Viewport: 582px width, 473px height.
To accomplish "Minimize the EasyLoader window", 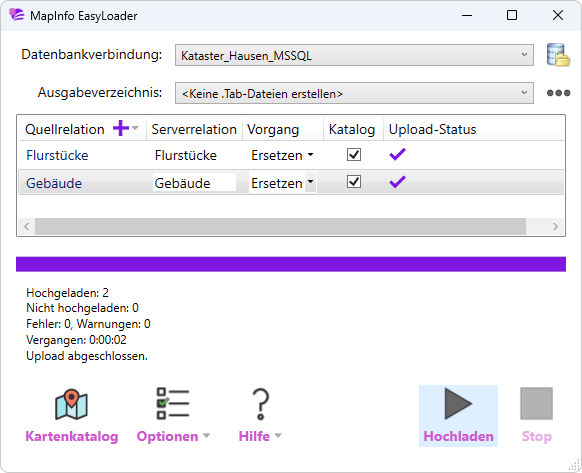I will pos(467,15).
